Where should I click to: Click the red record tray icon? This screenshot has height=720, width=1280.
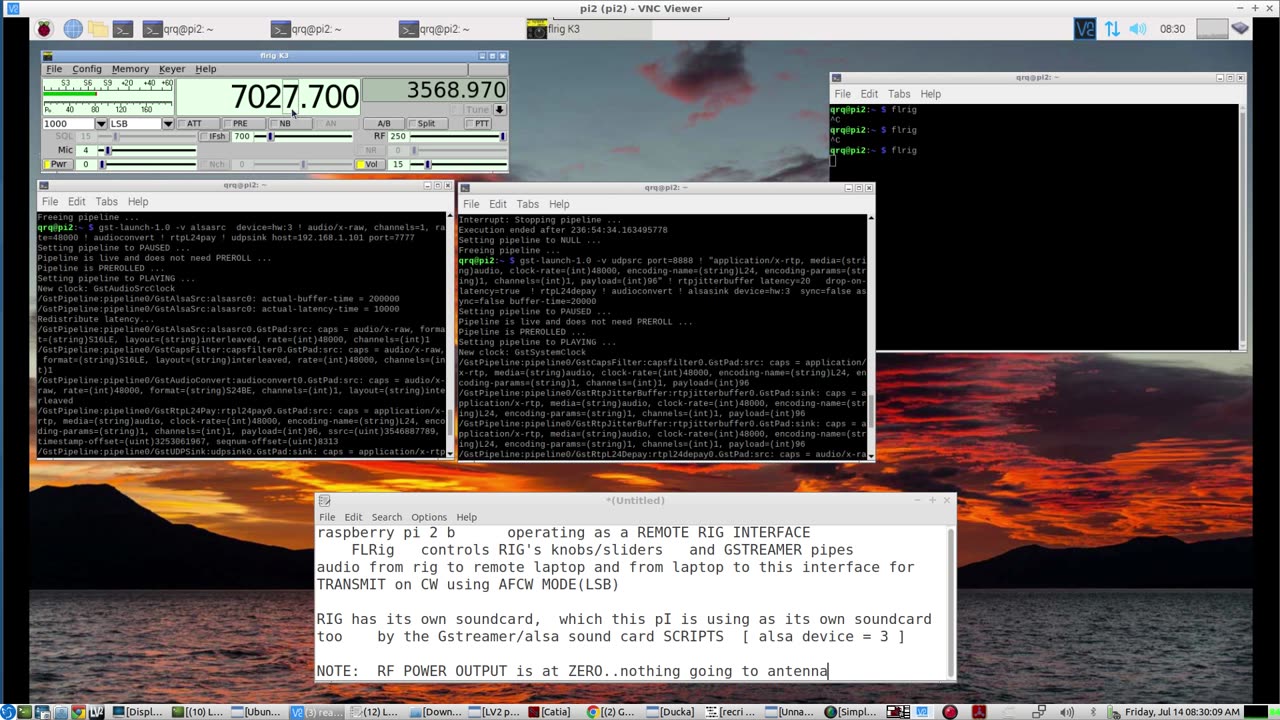coord(950,711)
